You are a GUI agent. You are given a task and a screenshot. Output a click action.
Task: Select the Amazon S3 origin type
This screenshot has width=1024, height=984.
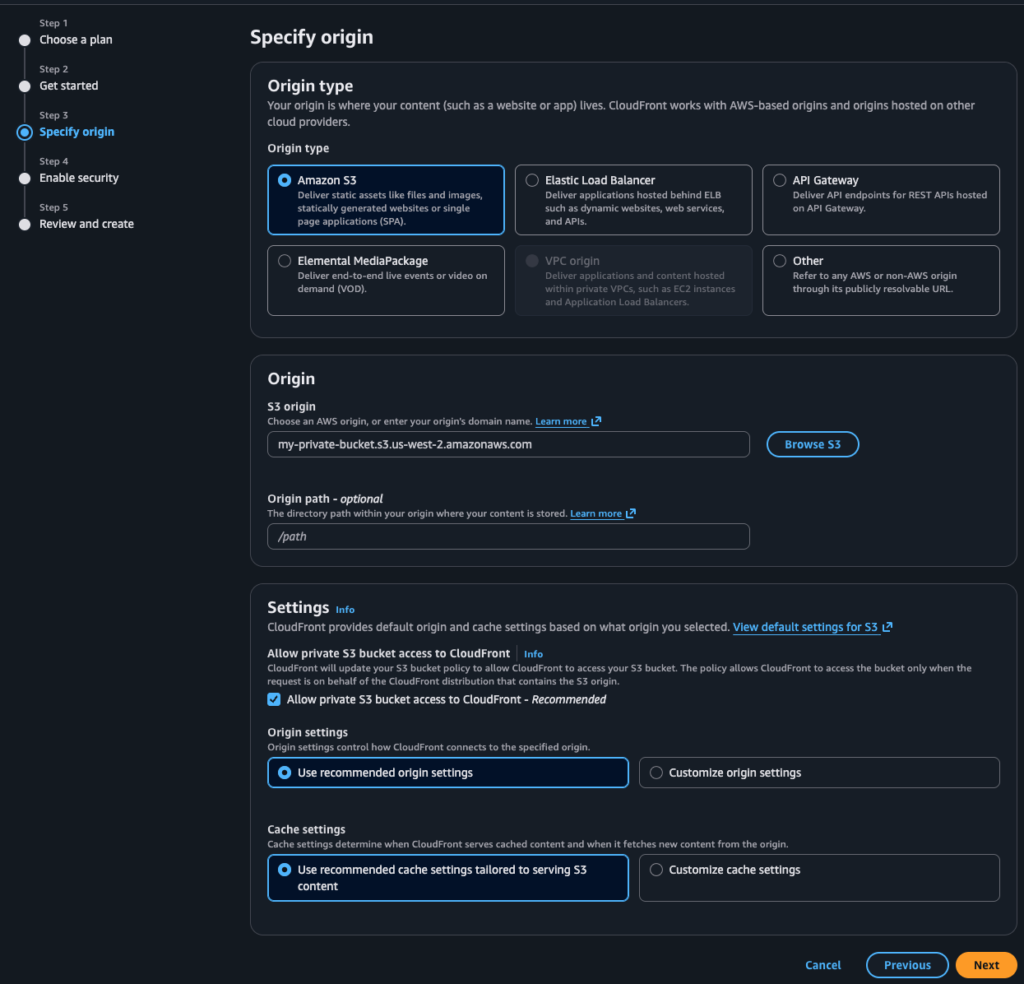[x=385, y=200]
